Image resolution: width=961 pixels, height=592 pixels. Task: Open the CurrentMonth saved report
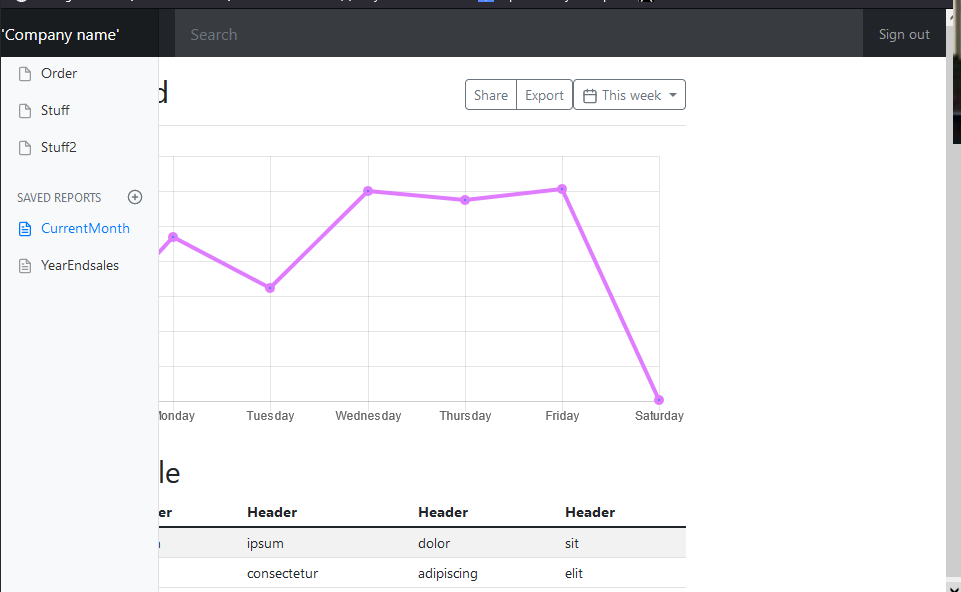click(85, 229)
